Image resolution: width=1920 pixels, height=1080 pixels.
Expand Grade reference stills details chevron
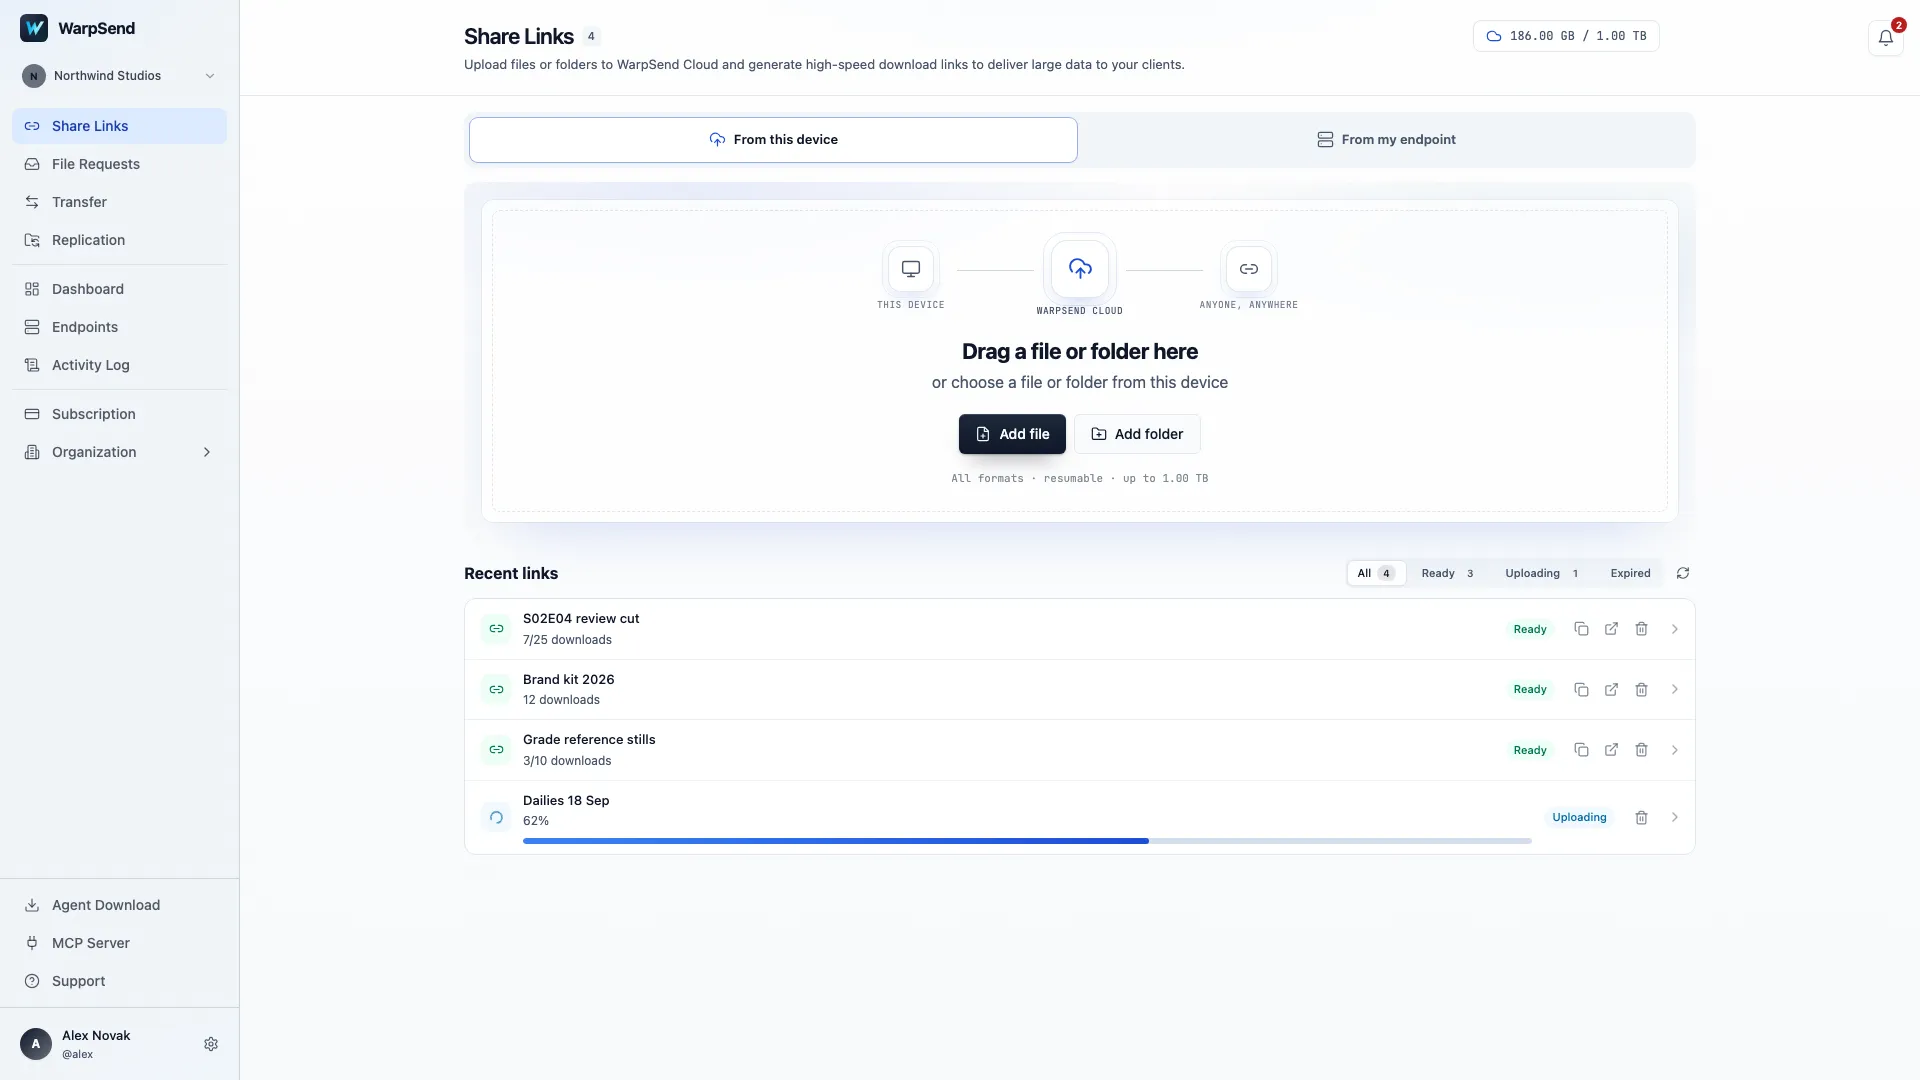[1675, 750]
